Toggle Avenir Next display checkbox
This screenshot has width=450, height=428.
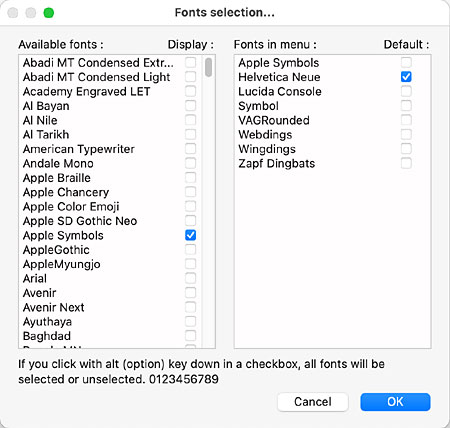(190, 307)
